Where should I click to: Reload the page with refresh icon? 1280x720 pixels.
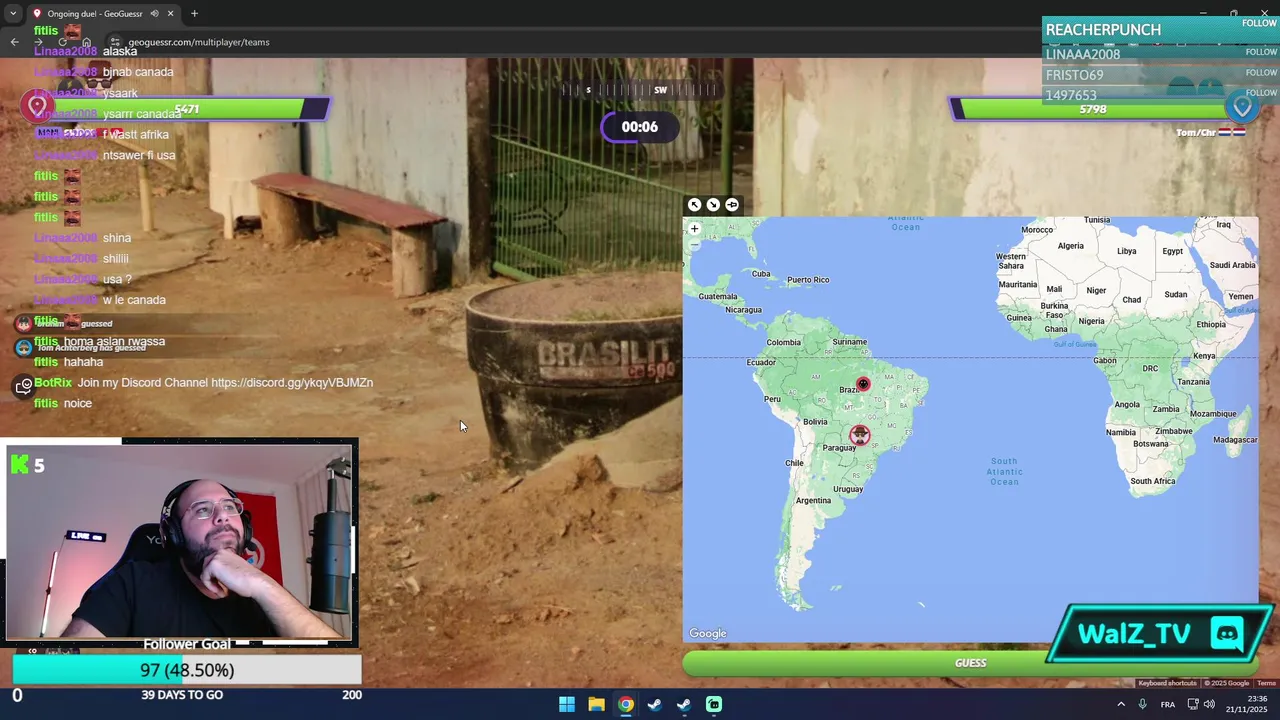coord(62,42)
